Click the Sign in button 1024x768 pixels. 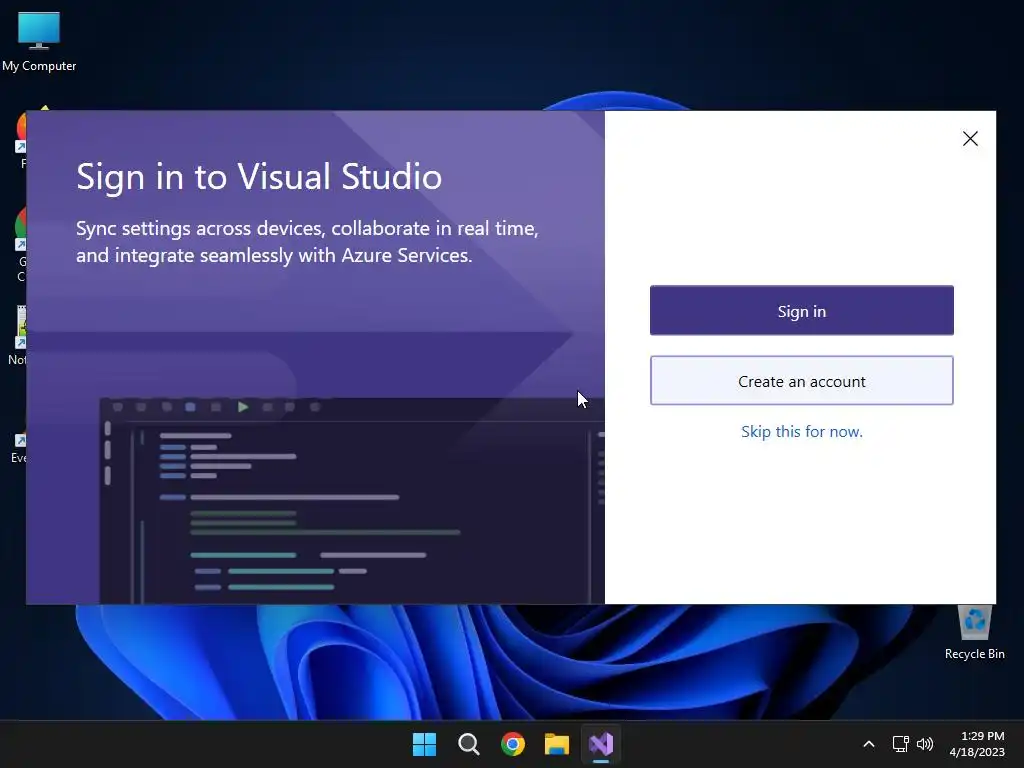801,311
